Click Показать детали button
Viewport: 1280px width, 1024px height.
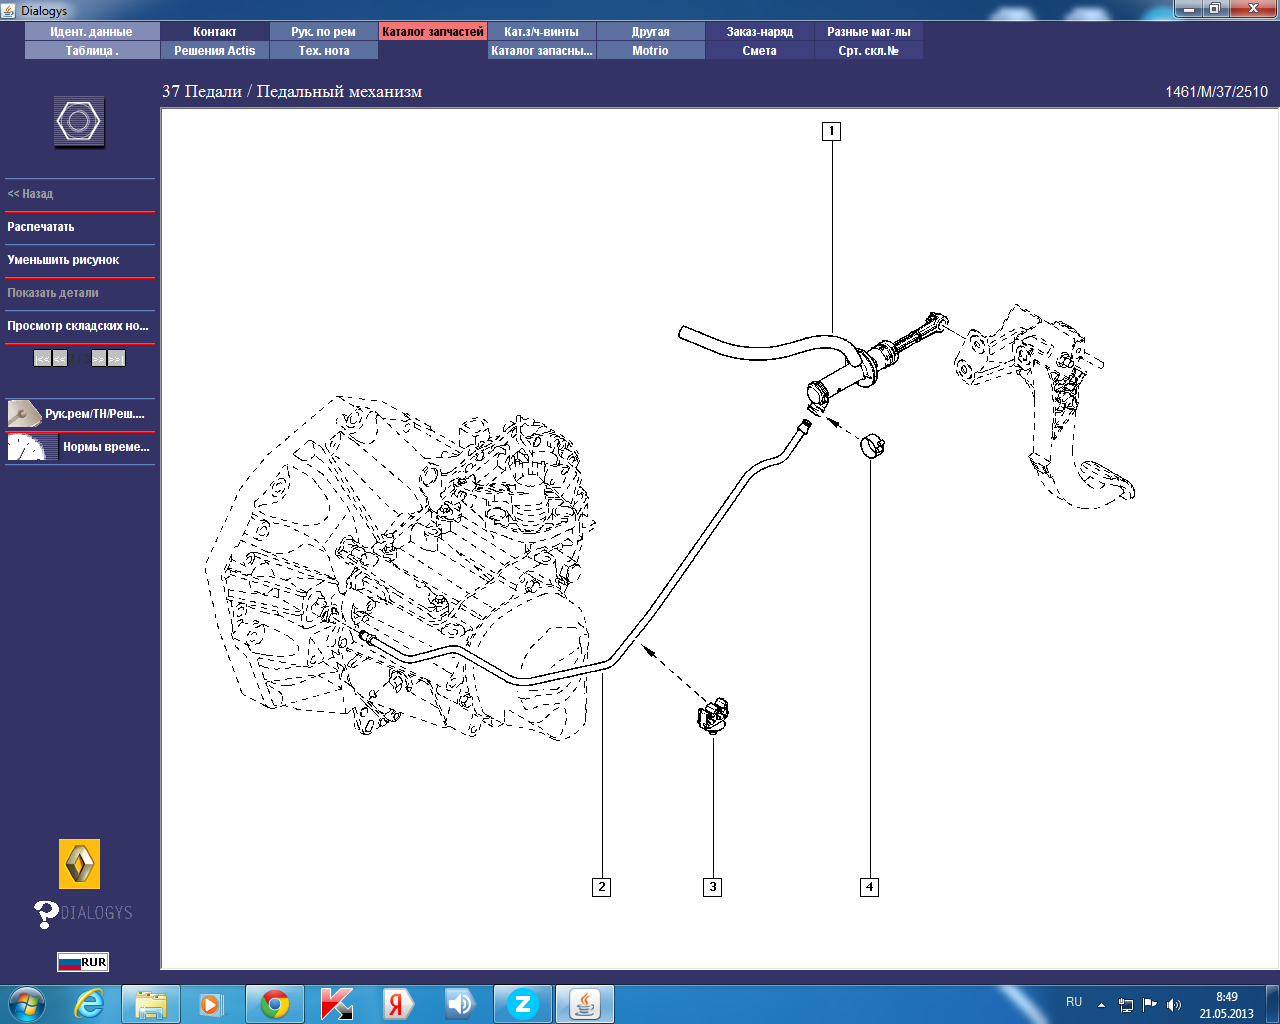point(80,293)
